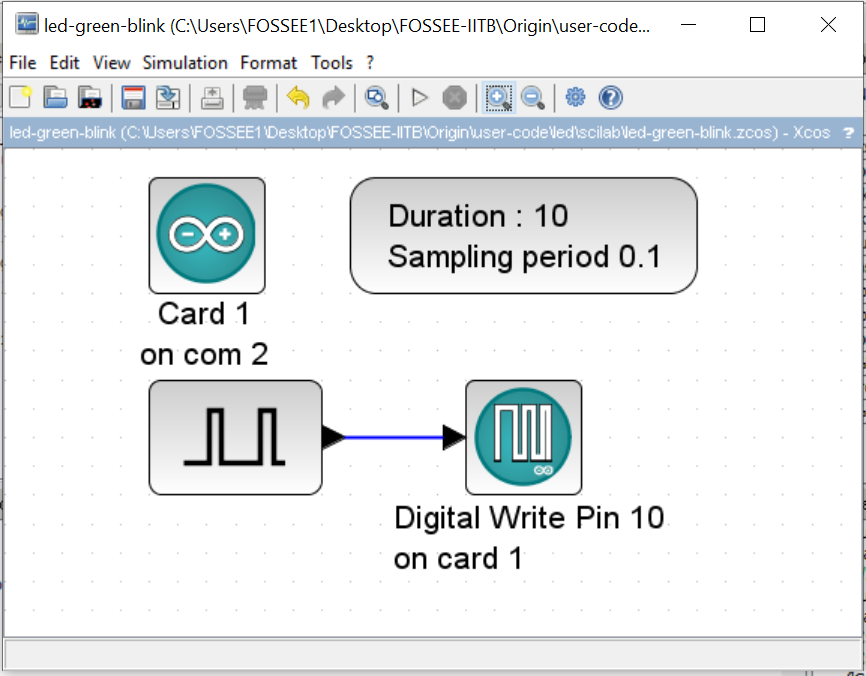
Task: Click the Save As toolbar icon
Action: click(x=168, y=98)
